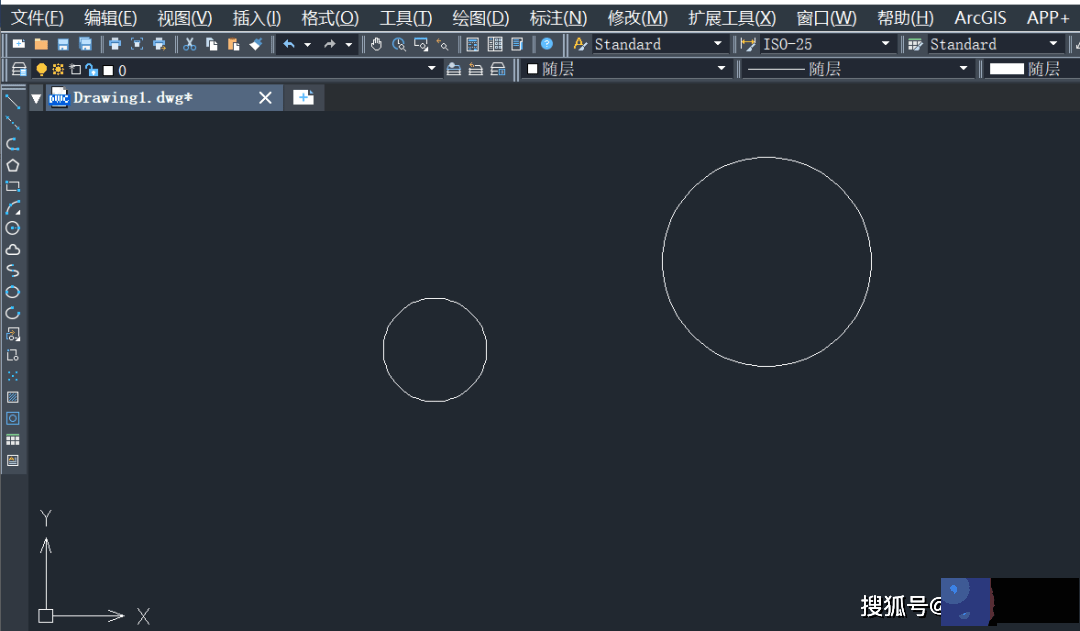Click the Insert Block tool

(12, 334)
